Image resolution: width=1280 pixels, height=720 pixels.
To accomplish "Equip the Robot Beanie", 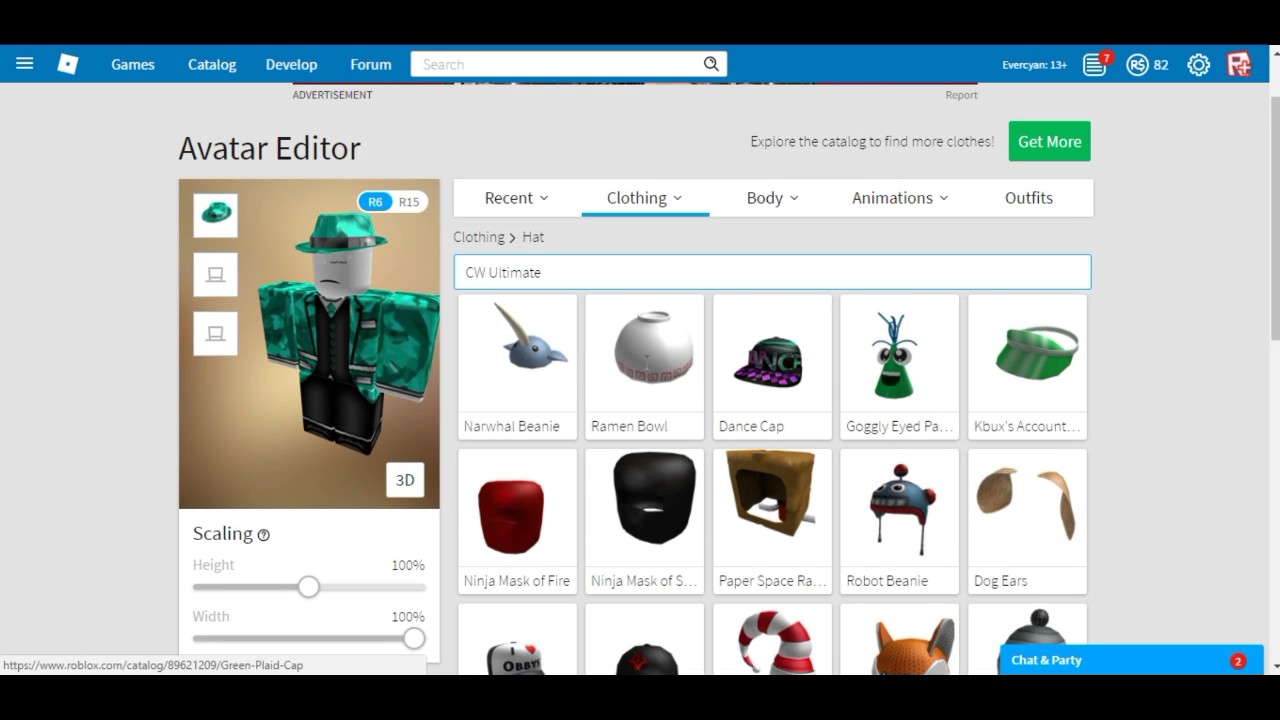I will 900,508.
